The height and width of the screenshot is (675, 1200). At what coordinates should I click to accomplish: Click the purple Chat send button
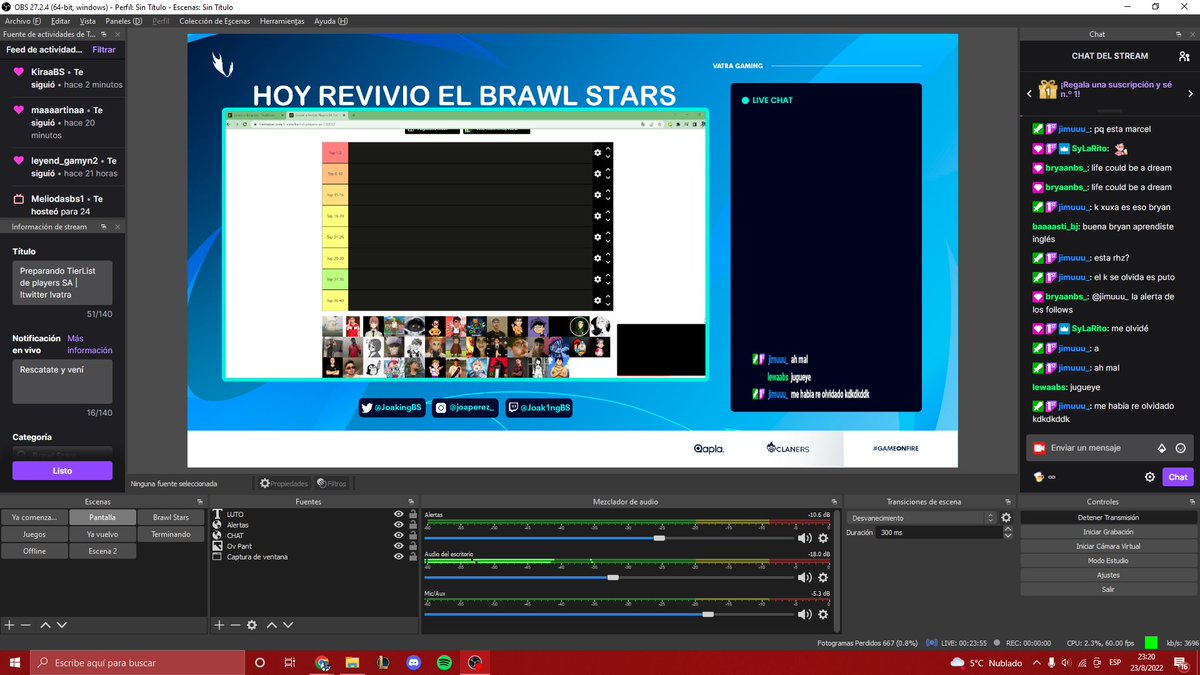pyautogui.click(x=1178, y=477)
